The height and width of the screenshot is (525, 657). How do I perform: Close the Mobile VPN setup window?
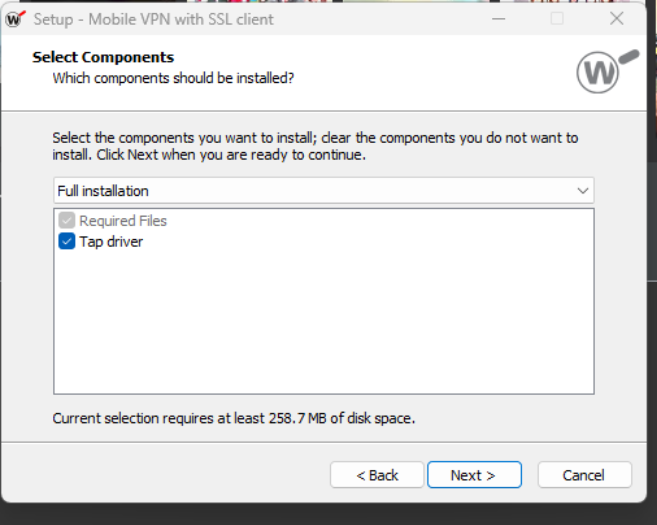(x=616, y=19)
